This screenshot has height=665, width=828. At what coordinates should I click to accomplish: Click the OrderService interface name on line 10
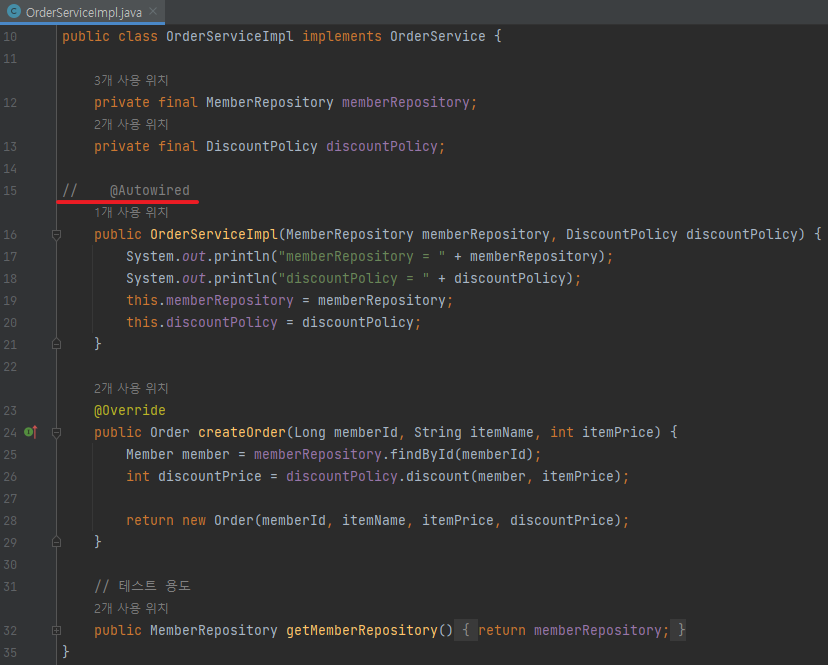(437, 36)
